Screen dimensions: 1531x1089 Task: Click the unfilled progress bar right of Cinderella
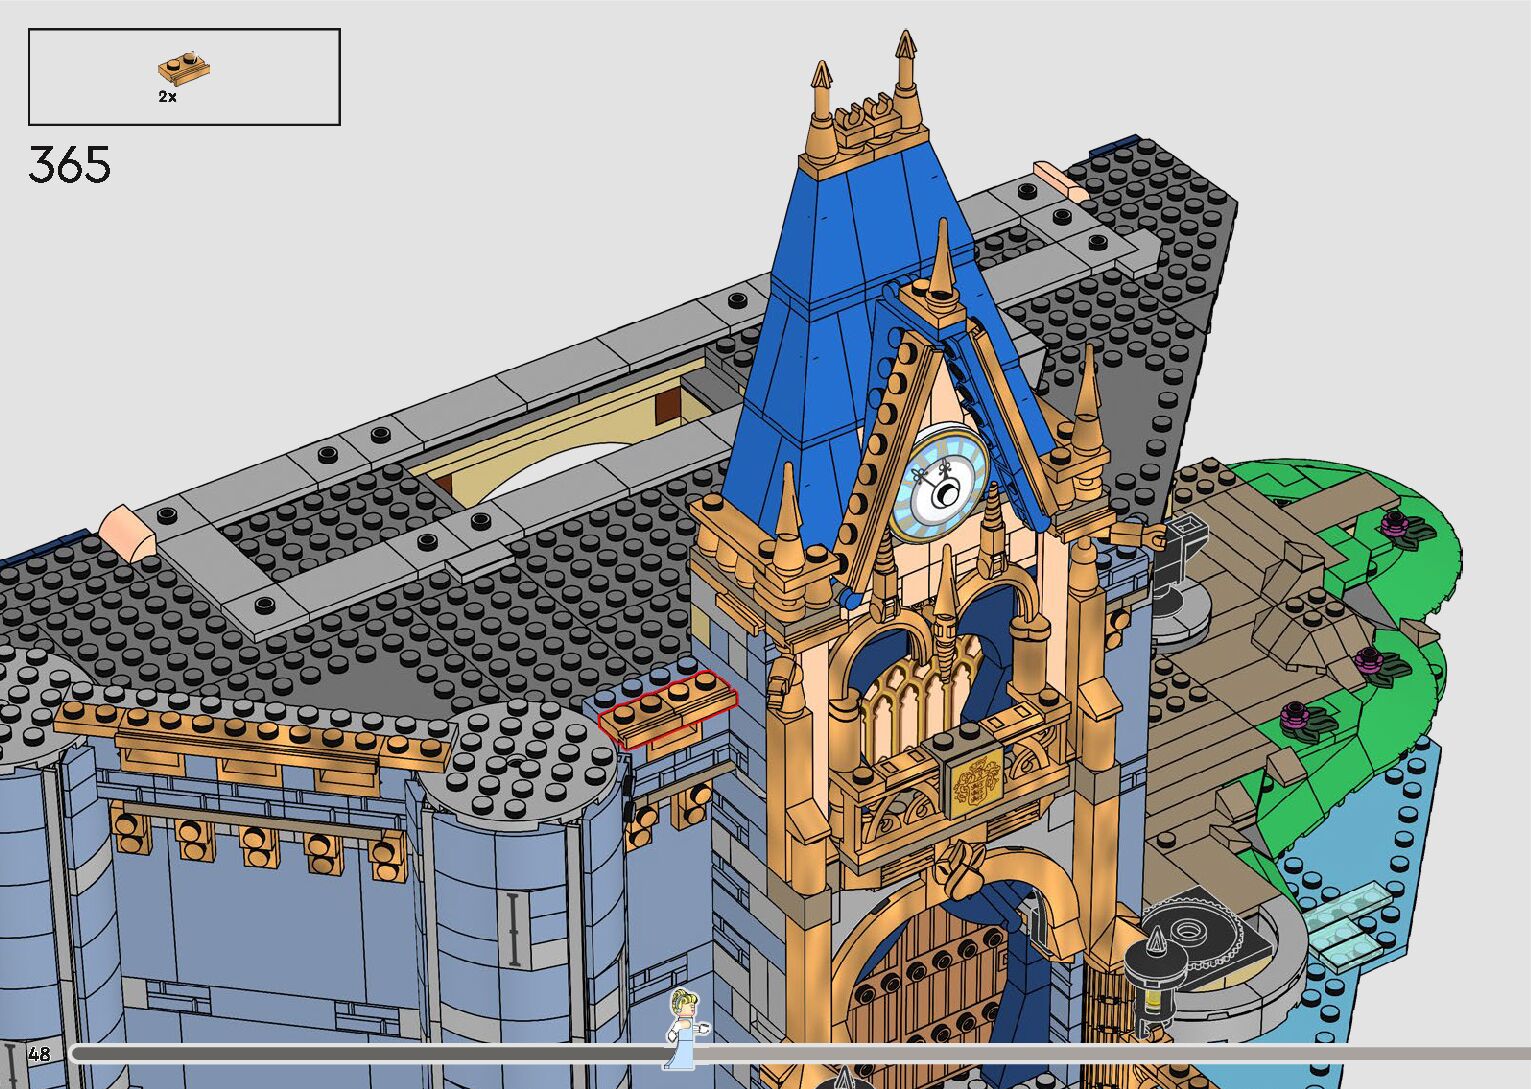click(x=1100, y=1053)
